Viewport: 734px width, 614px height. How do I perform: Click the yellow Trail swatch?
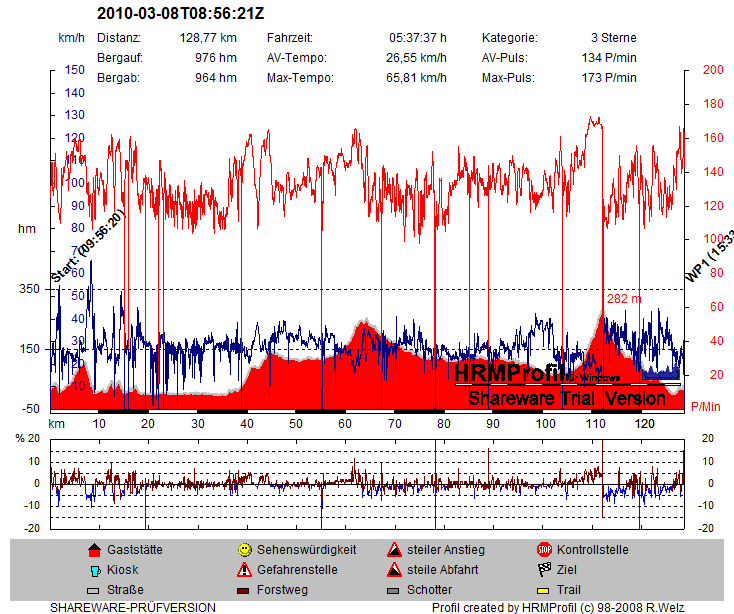[x=544, y=590]
